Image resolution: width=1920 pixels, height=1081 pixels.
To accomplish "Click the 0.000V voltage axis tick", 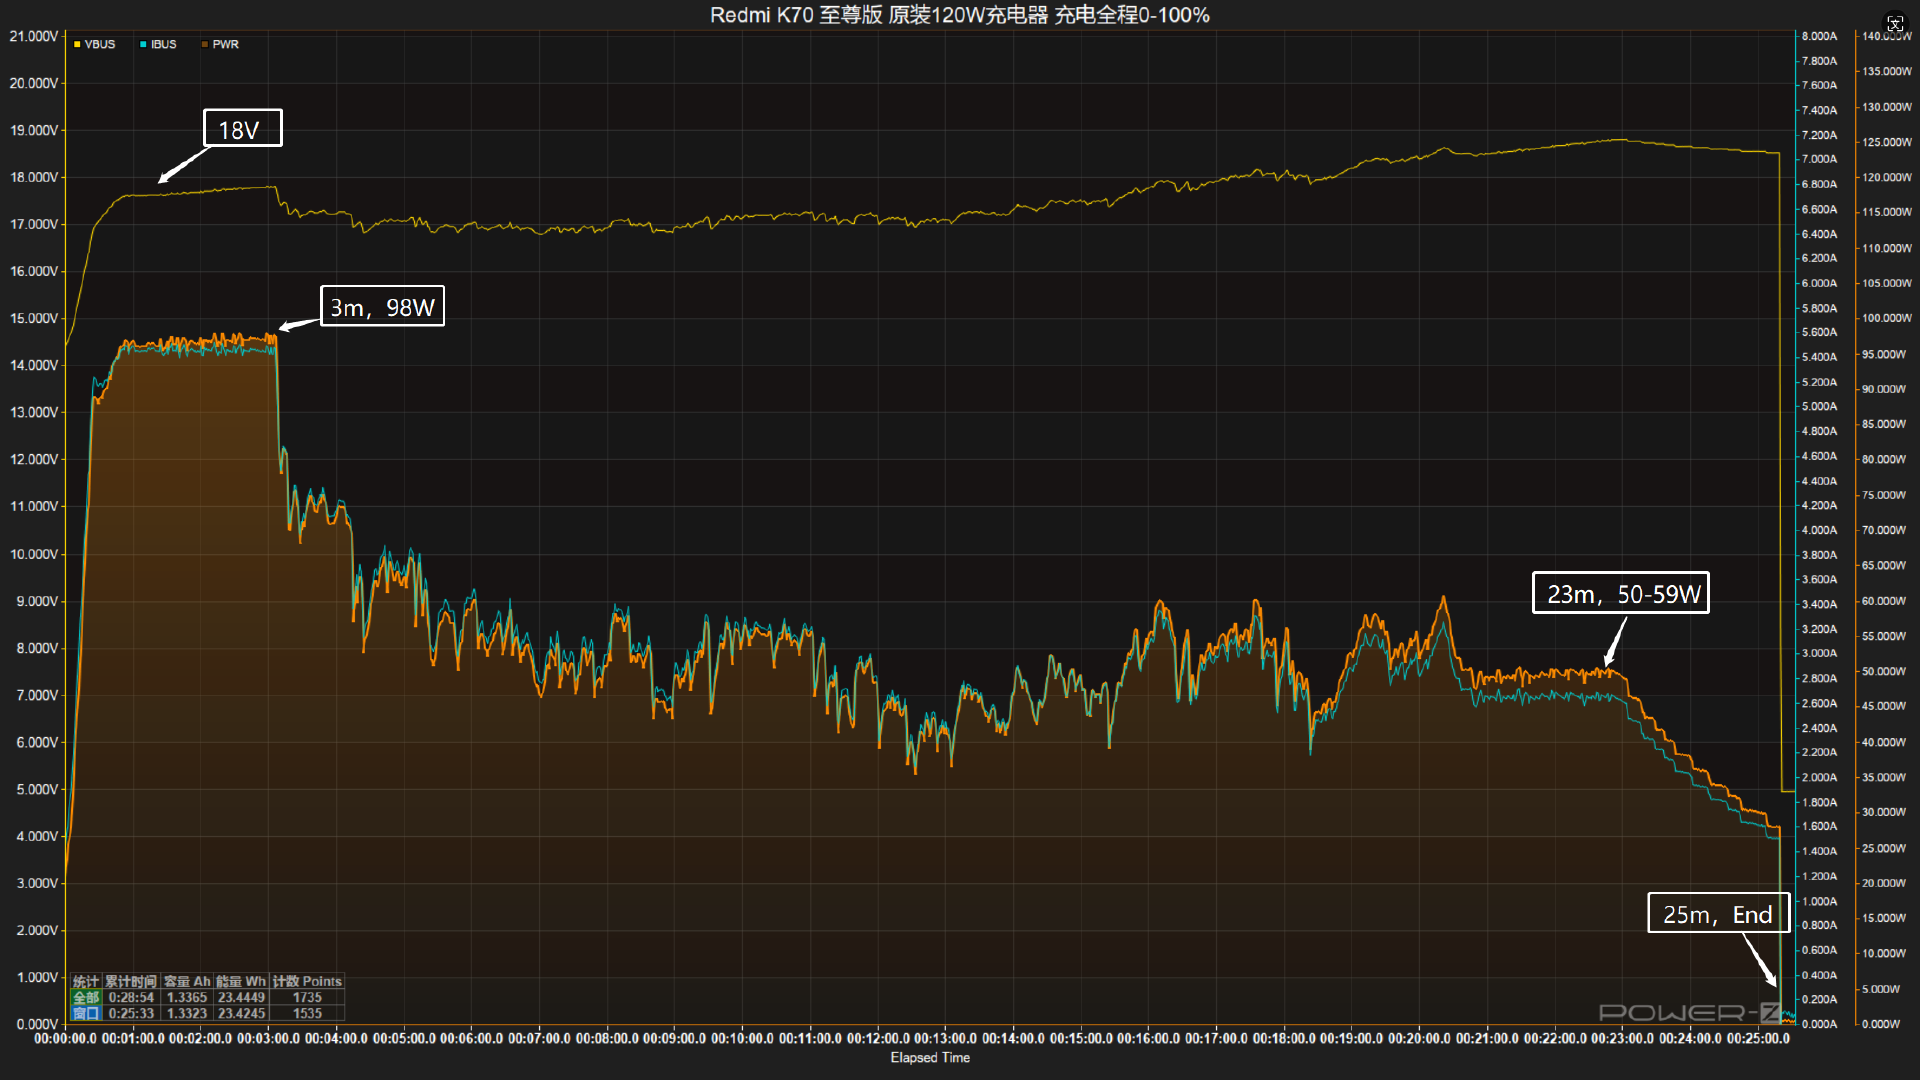I will [37, 1025].
